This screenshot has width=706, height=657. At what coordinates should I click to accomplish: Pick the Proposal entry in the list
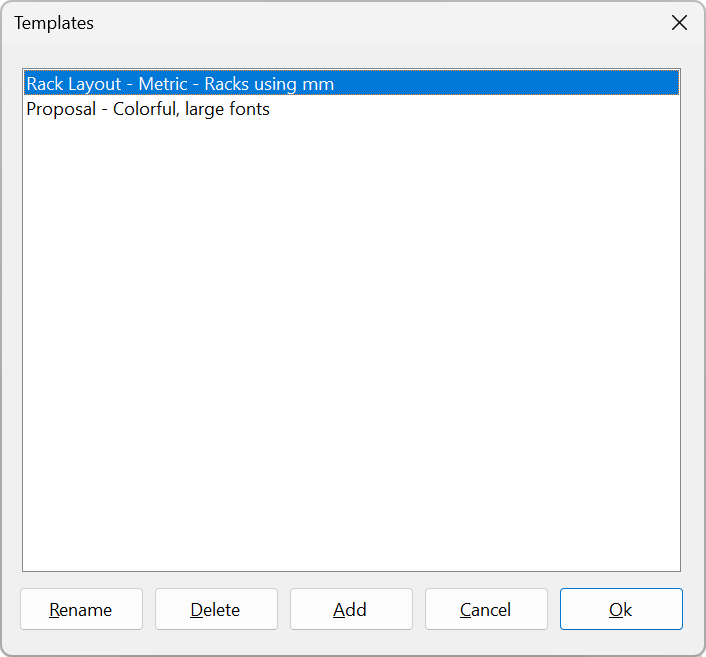pyautogui.click(x=148, y=109)
